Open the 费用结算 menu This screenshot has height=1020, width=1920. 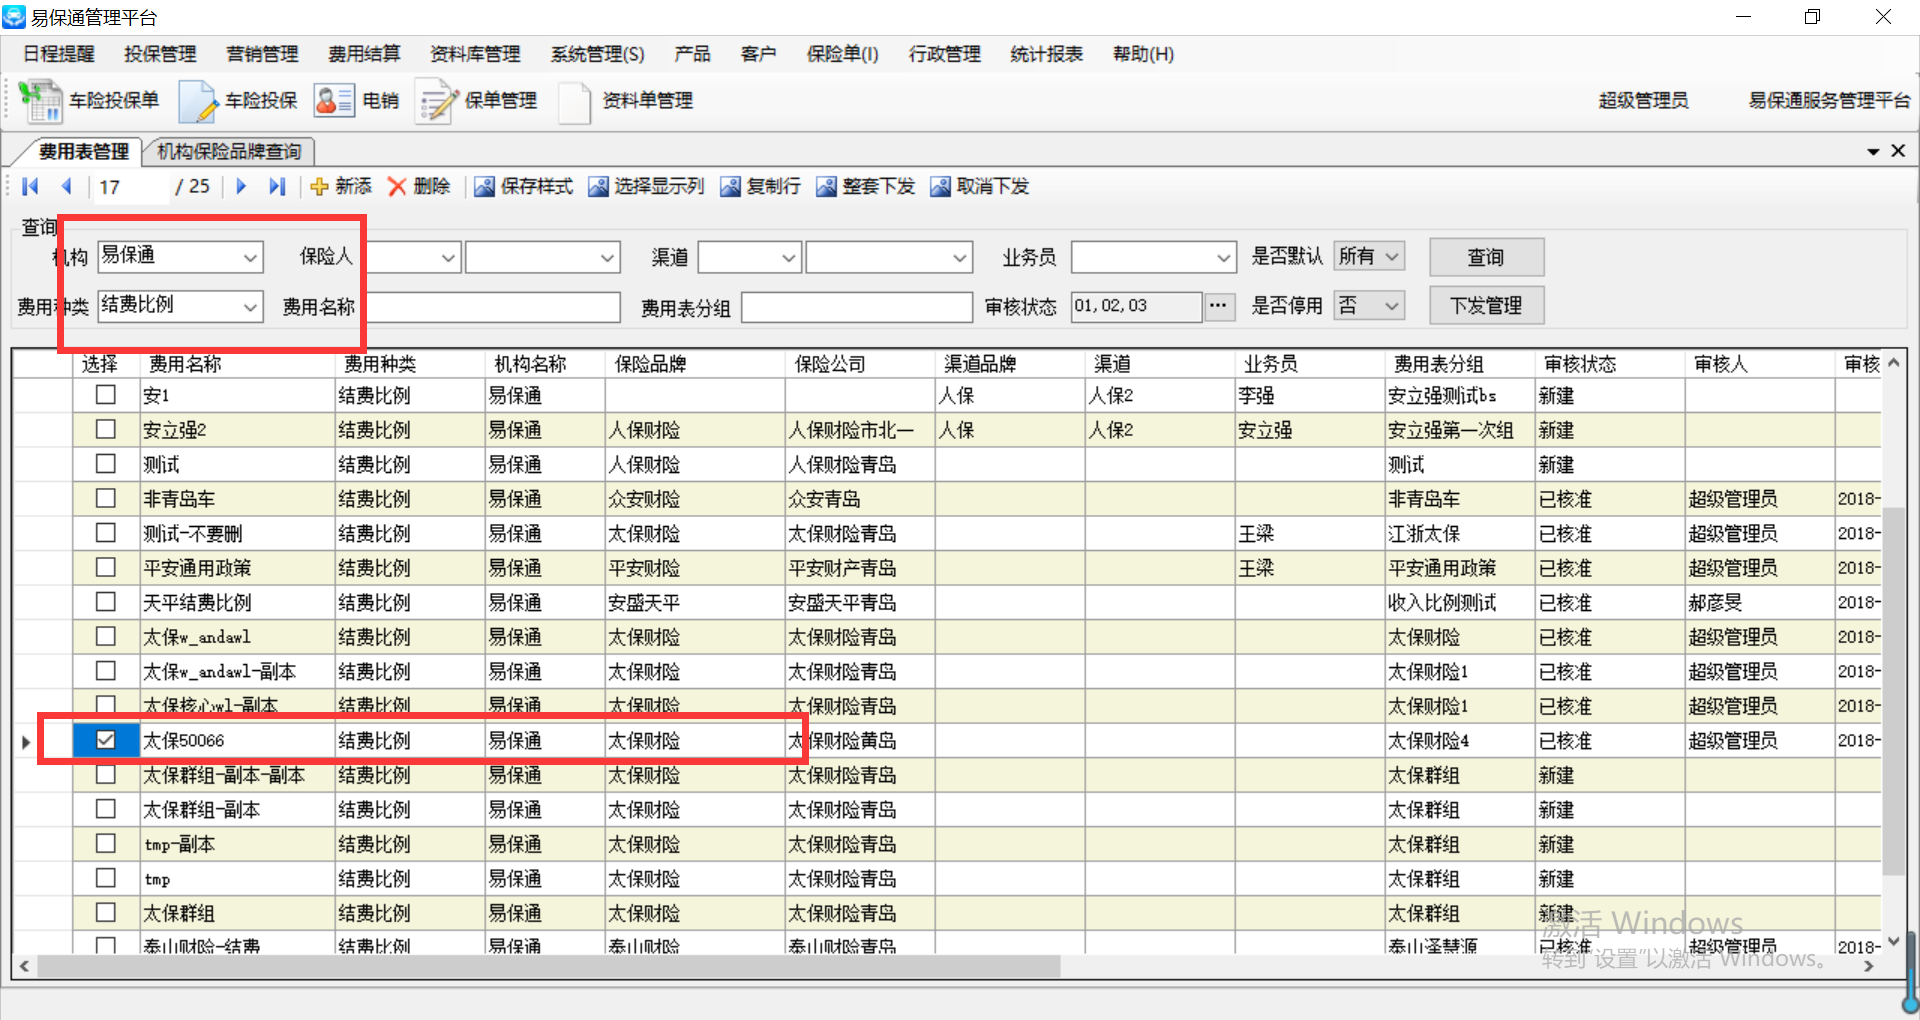pyautogui.click(x=364, y=54)
